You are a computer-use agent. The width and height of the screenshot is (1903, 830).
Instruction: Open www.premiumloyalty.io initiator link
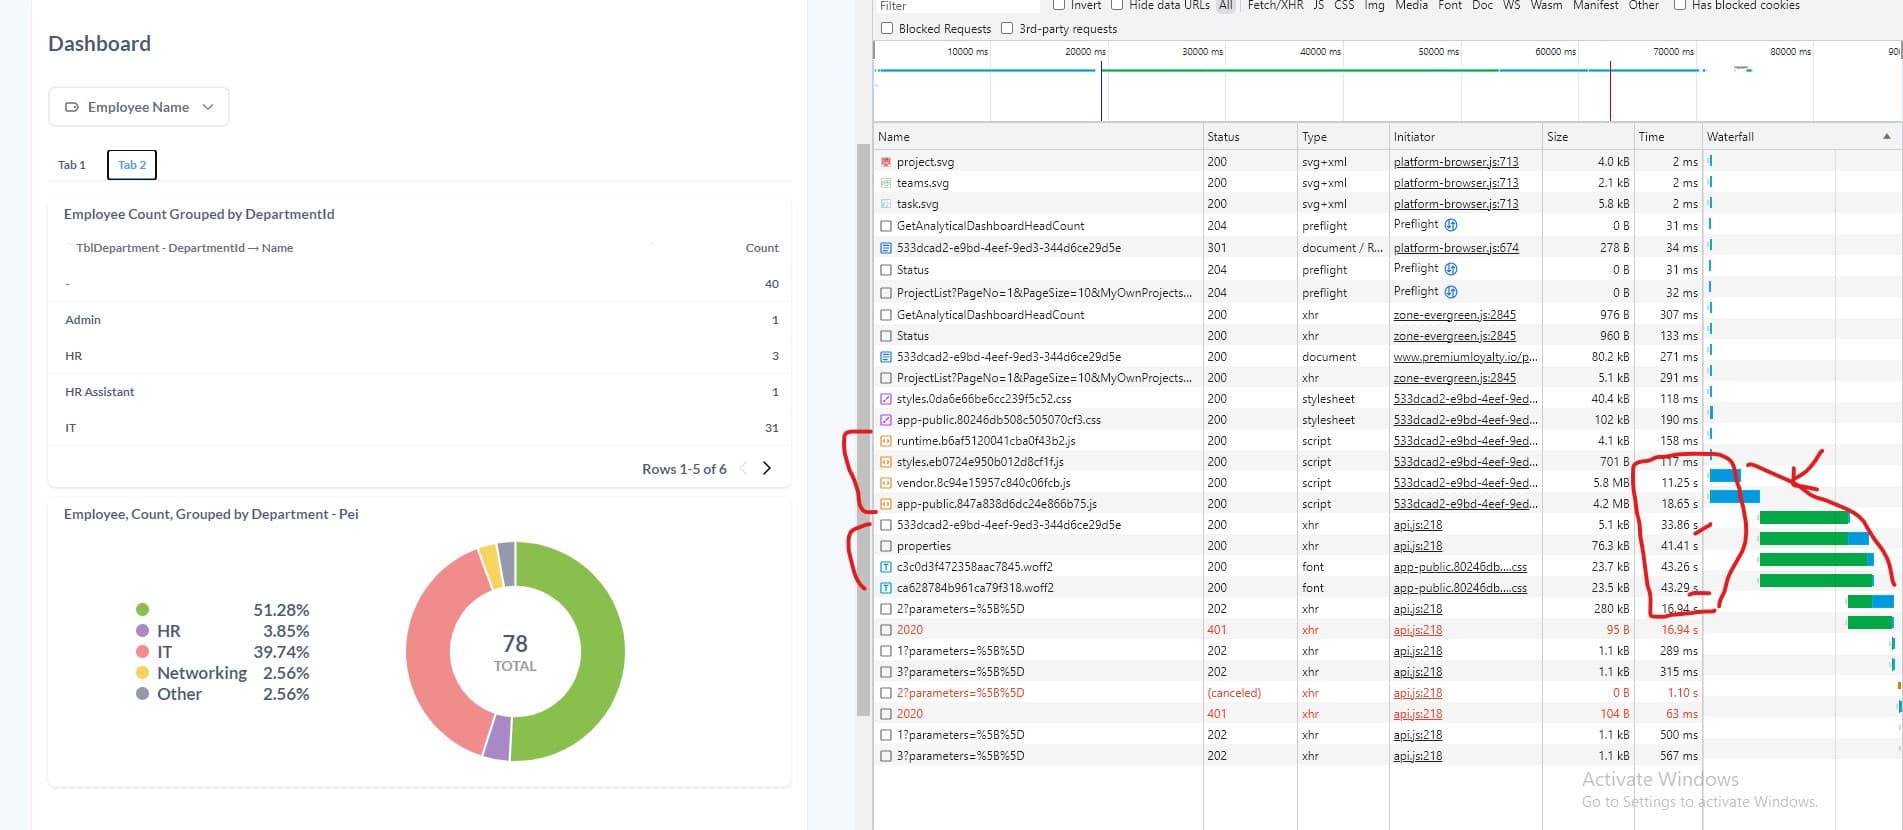pyautogui.click(x=1465, y=357)
